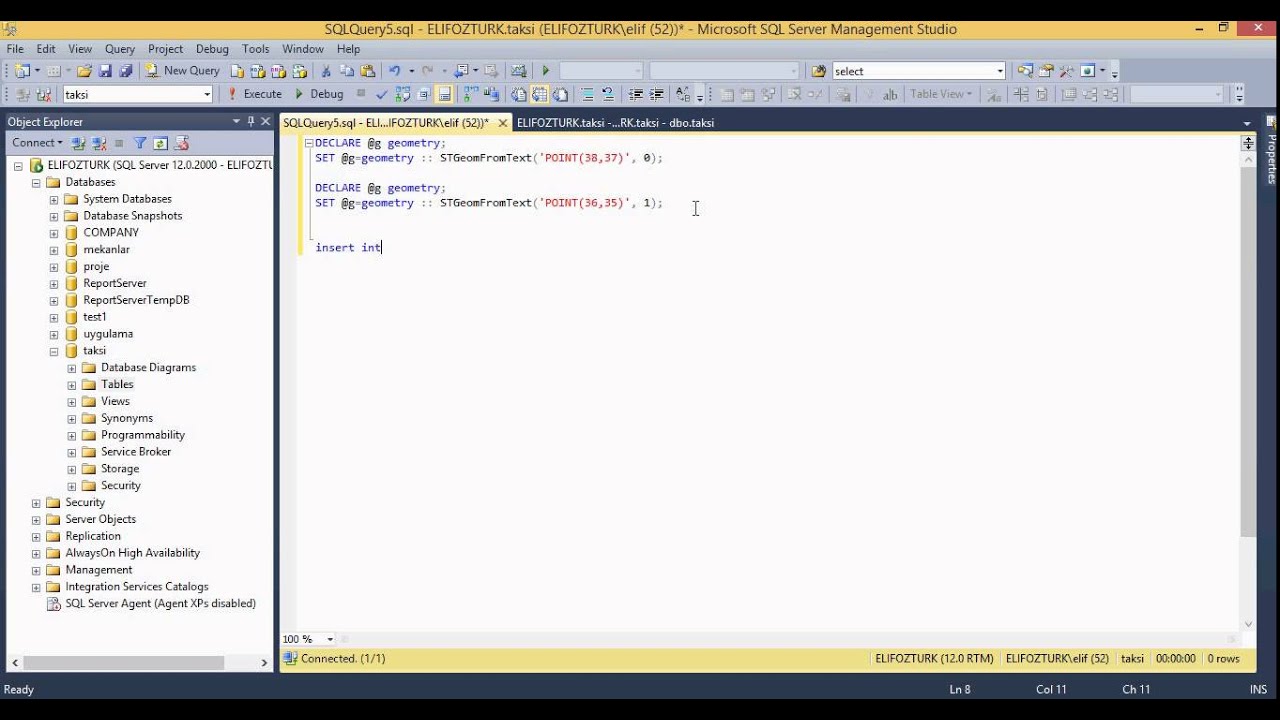Click the green Start arrow in top toolbar
Screen dimensions: 1280x720
[x=545, y=71]
